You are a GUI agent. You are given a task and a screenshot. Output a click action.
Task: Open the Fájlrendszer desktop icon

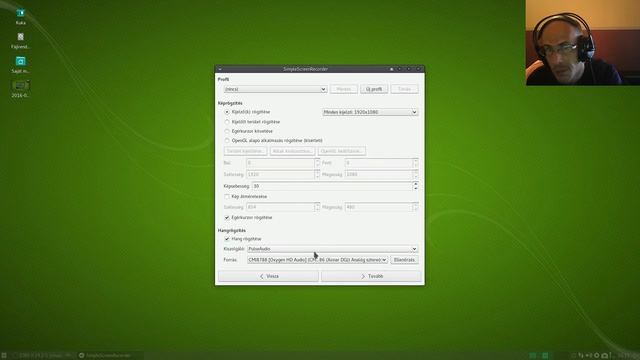point(20,40)
